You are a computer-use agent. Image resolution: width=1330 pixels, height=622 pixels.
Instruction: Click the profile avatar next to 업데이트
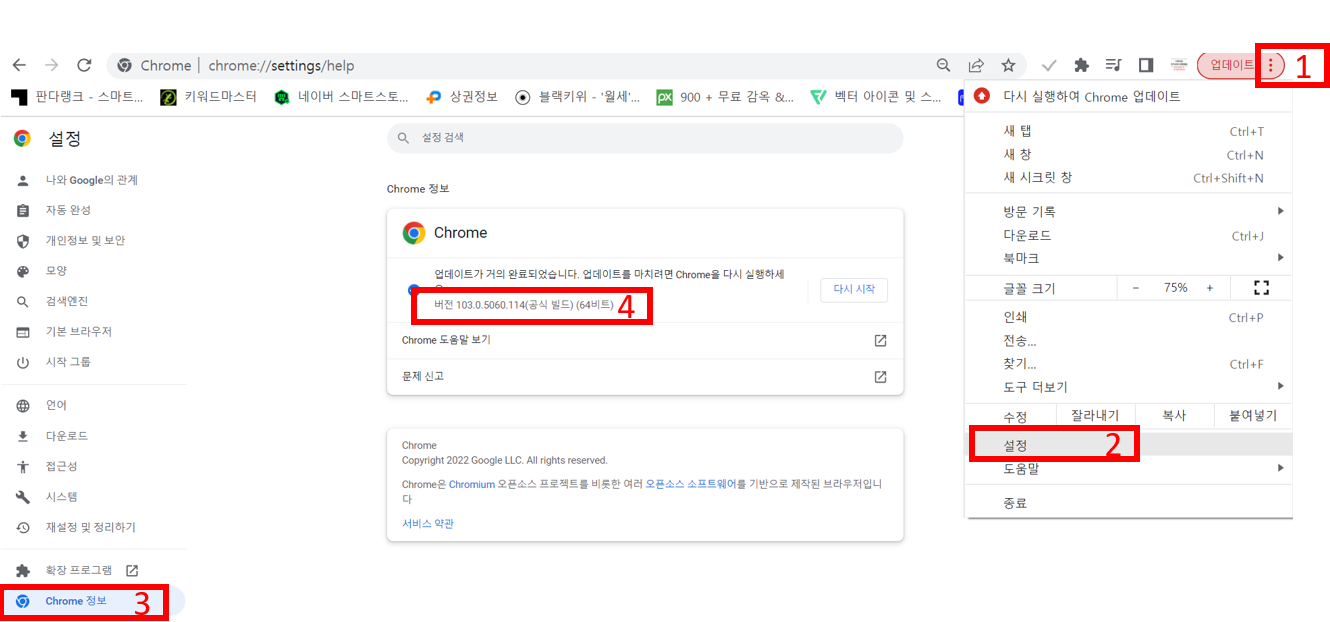(x=1179, y=65)
